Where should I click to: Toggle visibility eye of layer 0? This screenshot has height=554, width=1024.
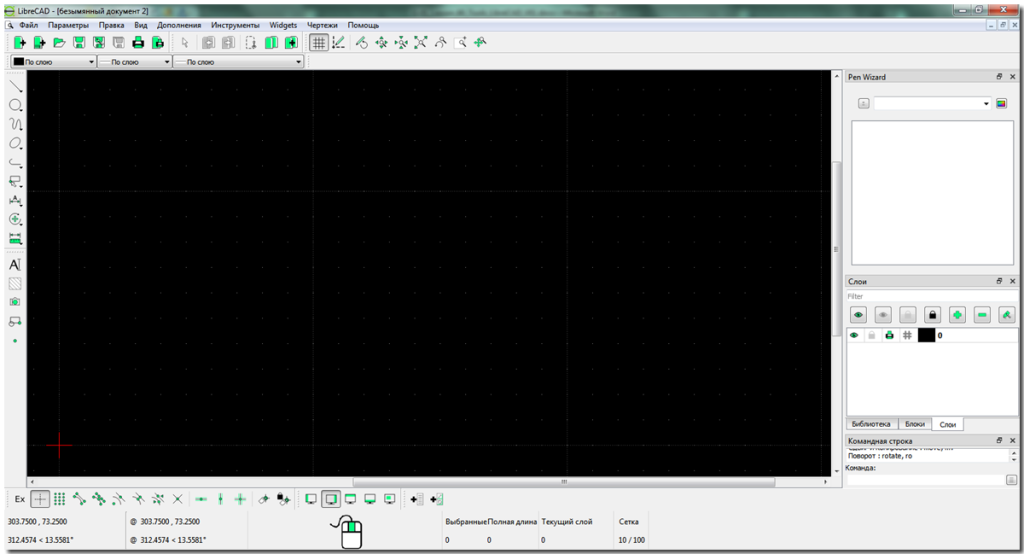(855, 336)
